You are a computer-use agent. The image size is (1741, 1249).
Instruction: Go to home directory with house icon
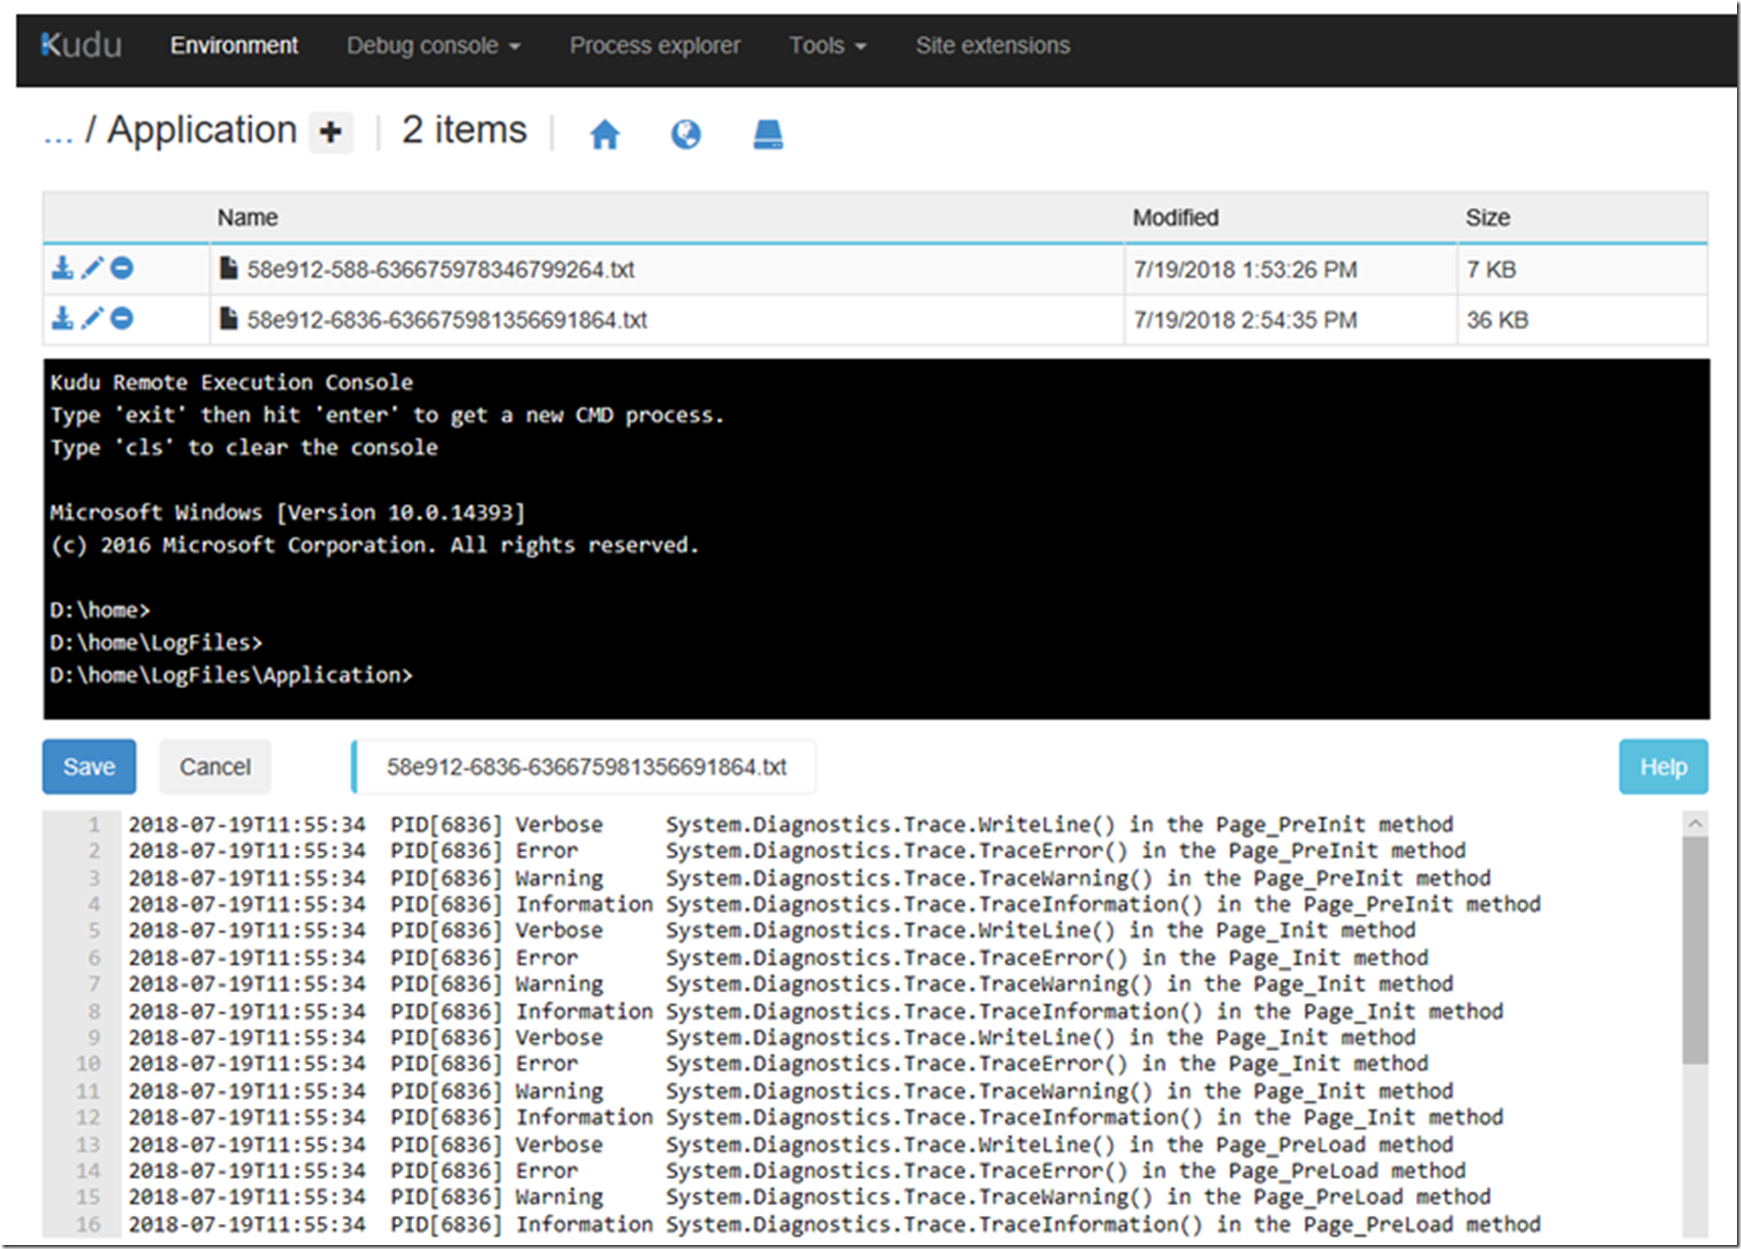[x=605, y=133]
